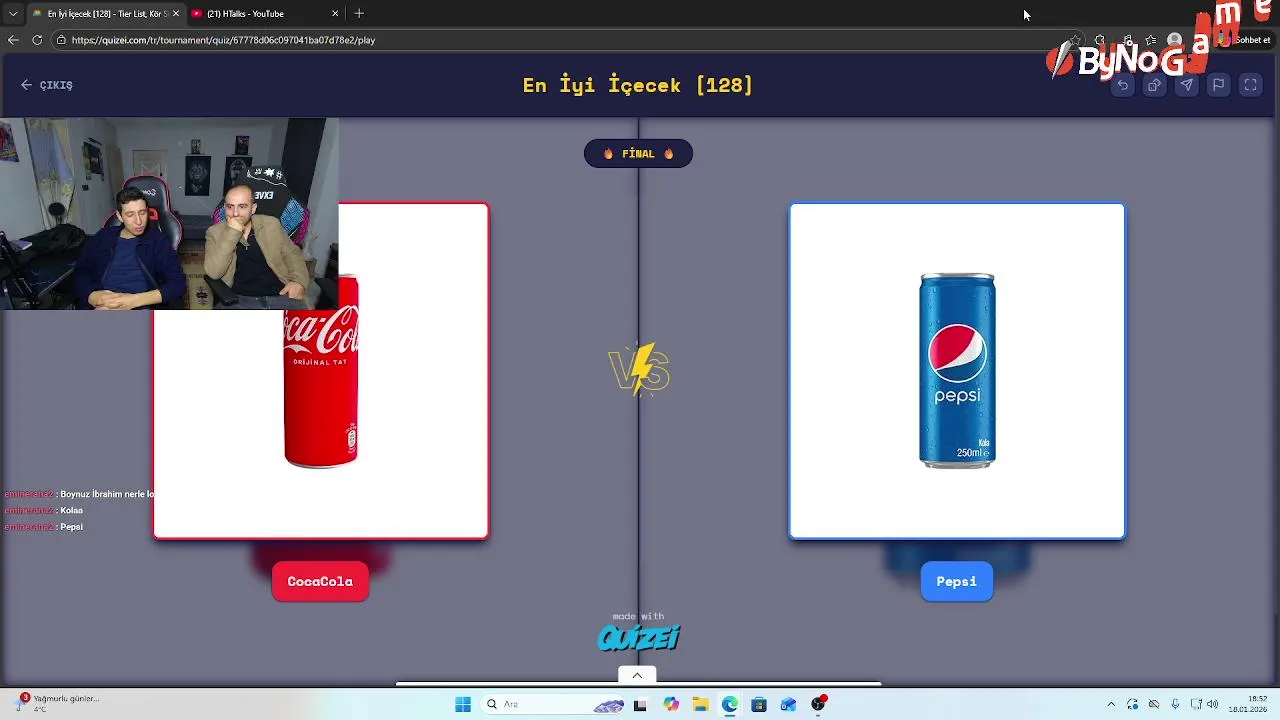This screenshot has width=1280, height=720.
Task: Open the weather widget Yağmurlu günler
Action: pyautogui.click(x=58, y=703)
